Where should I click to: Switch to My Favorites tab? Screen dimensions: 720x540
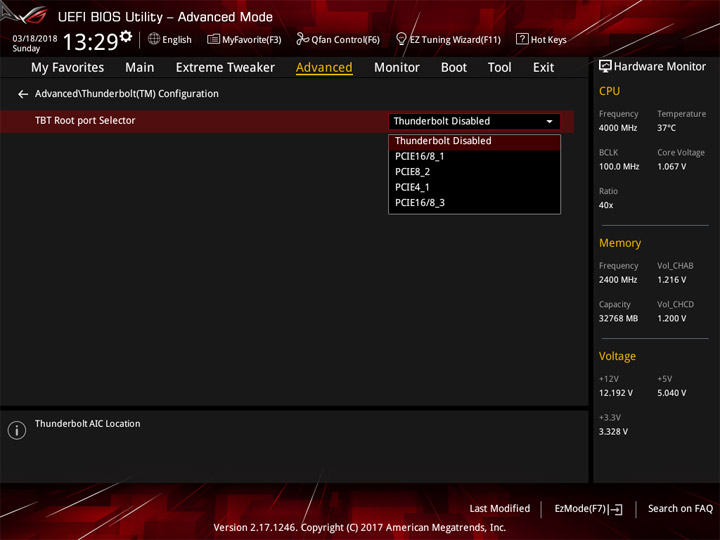pyautogui.click(x=68, y=68)
